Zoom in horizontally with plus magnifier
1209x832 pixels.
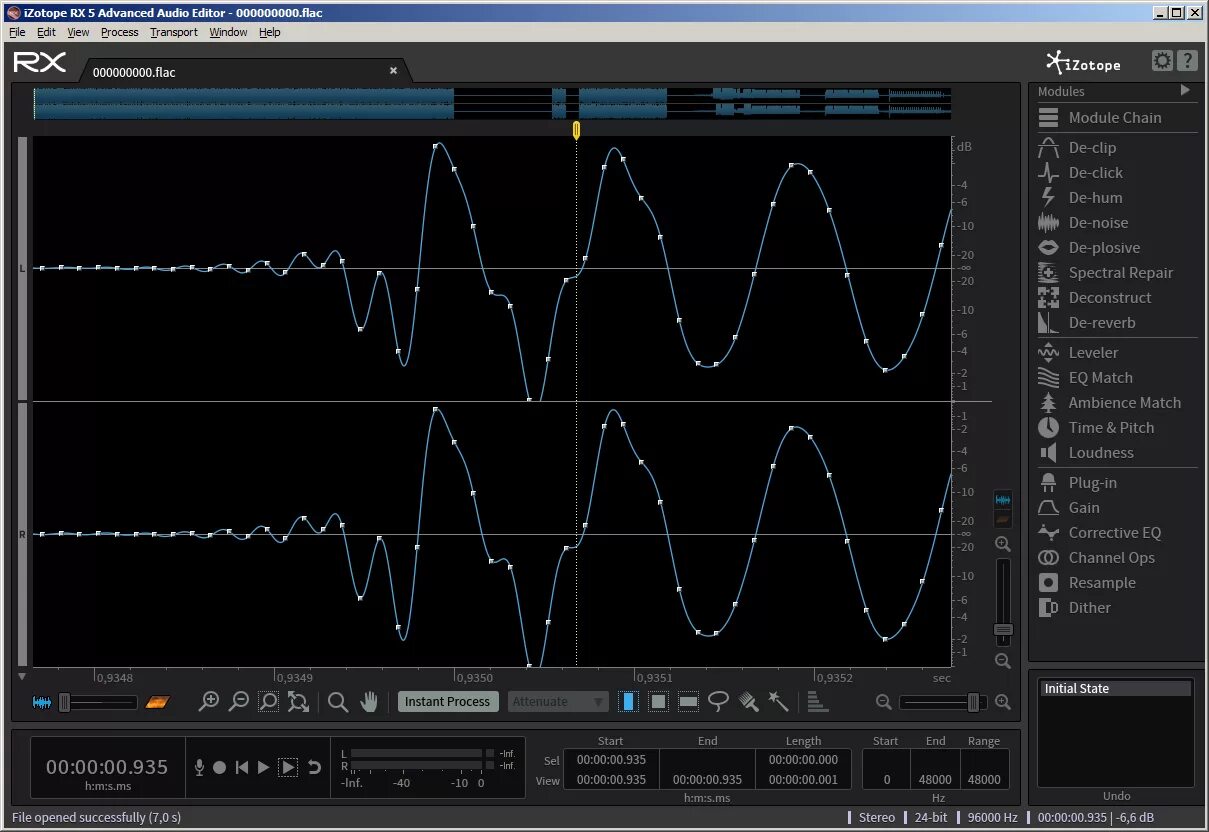[208, 702]
